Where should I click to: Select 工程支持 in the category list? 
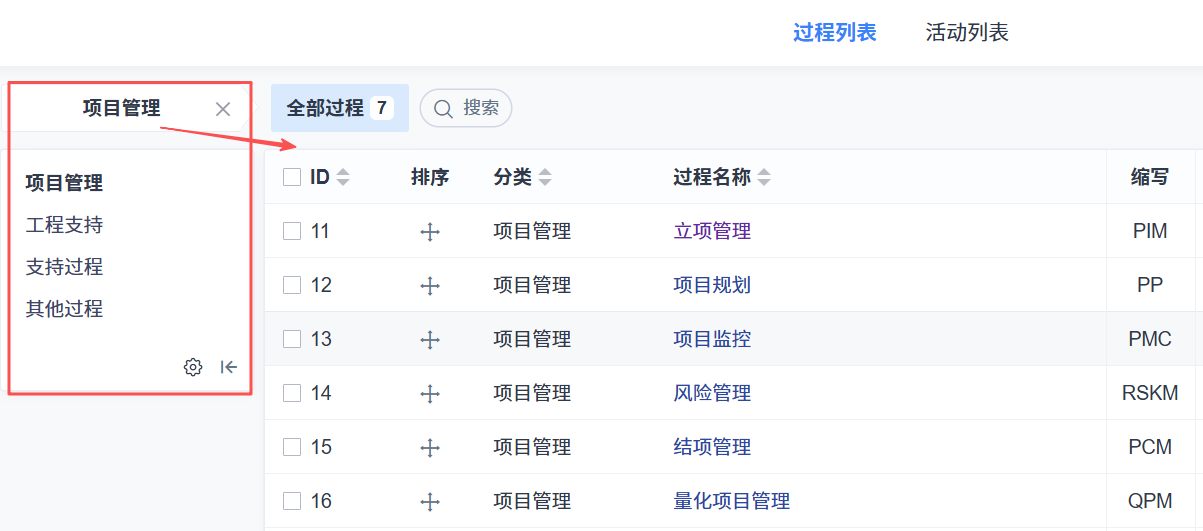coord(64,225)
